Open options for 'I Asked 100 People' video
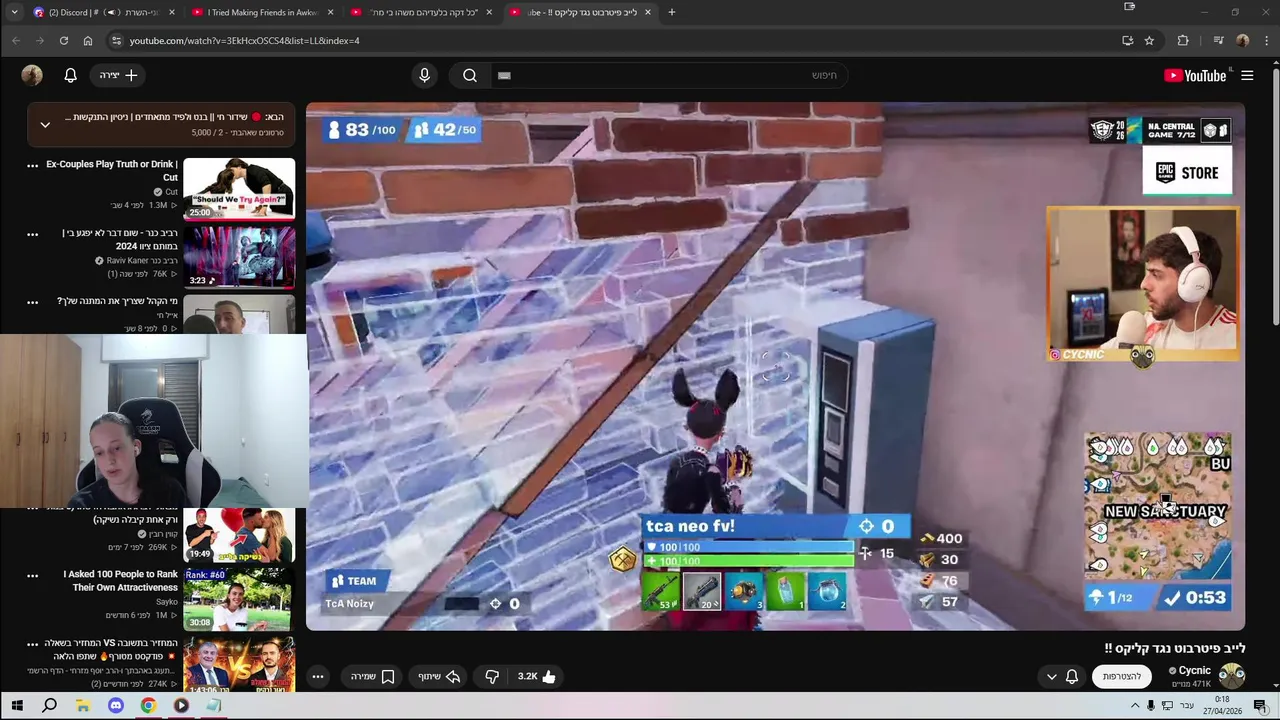The width and height of the screenshot is (1280, 720). pyautogui.click(x=32, y=575)
